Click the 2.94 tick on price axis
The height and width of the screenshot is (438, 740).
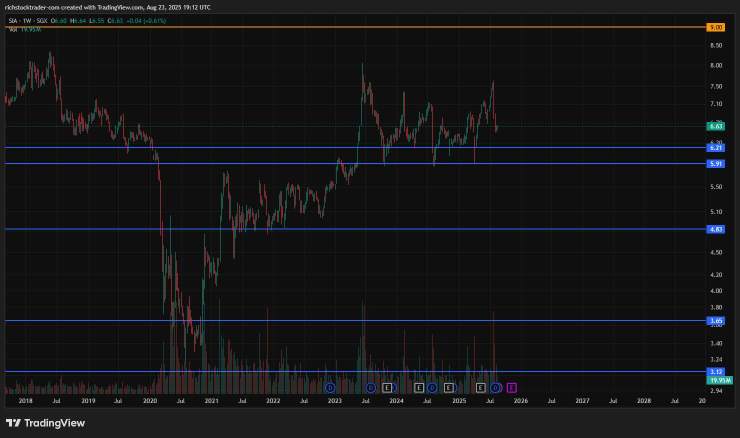[716, 391]
